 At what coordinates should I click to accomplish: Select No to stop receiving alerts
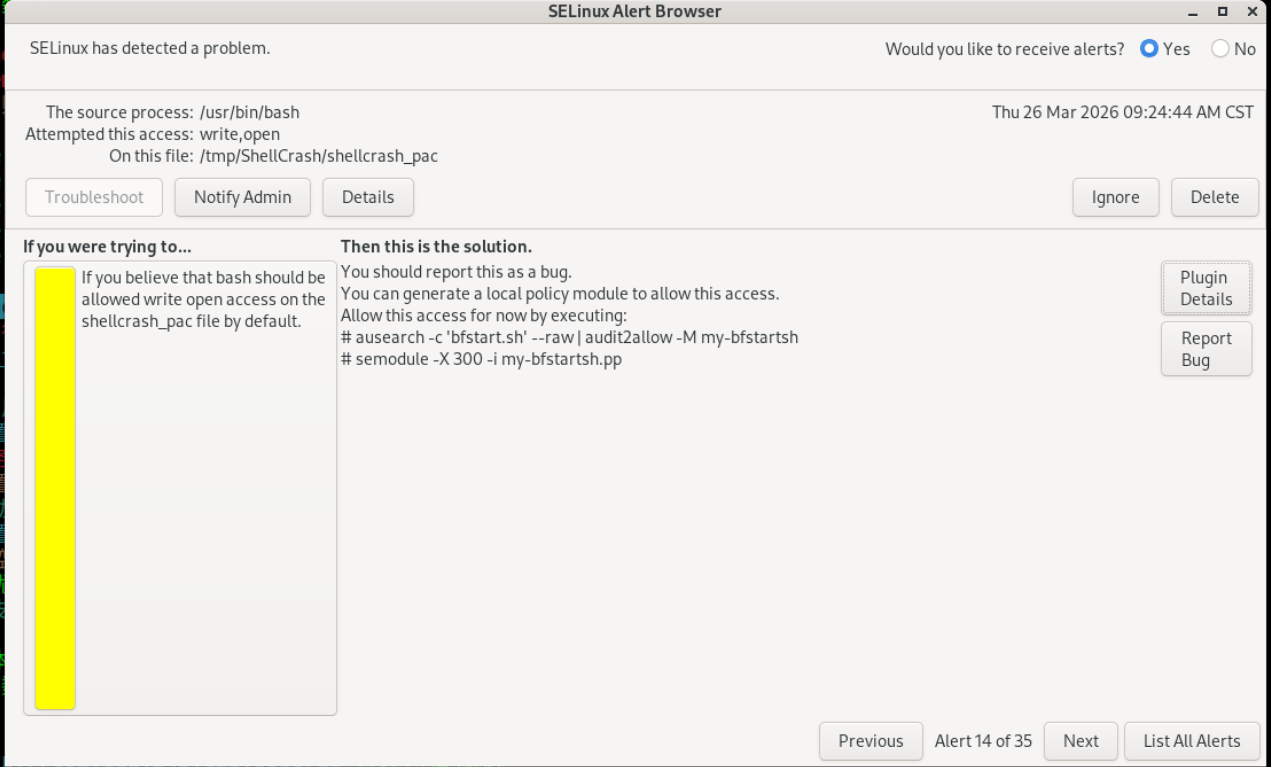1220,49
